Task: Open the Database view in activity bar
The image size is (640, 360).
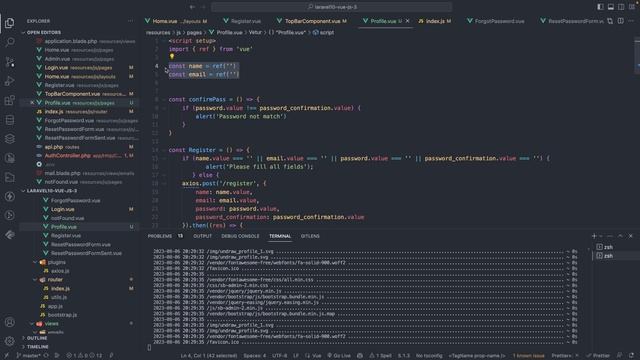Action: 9,120
